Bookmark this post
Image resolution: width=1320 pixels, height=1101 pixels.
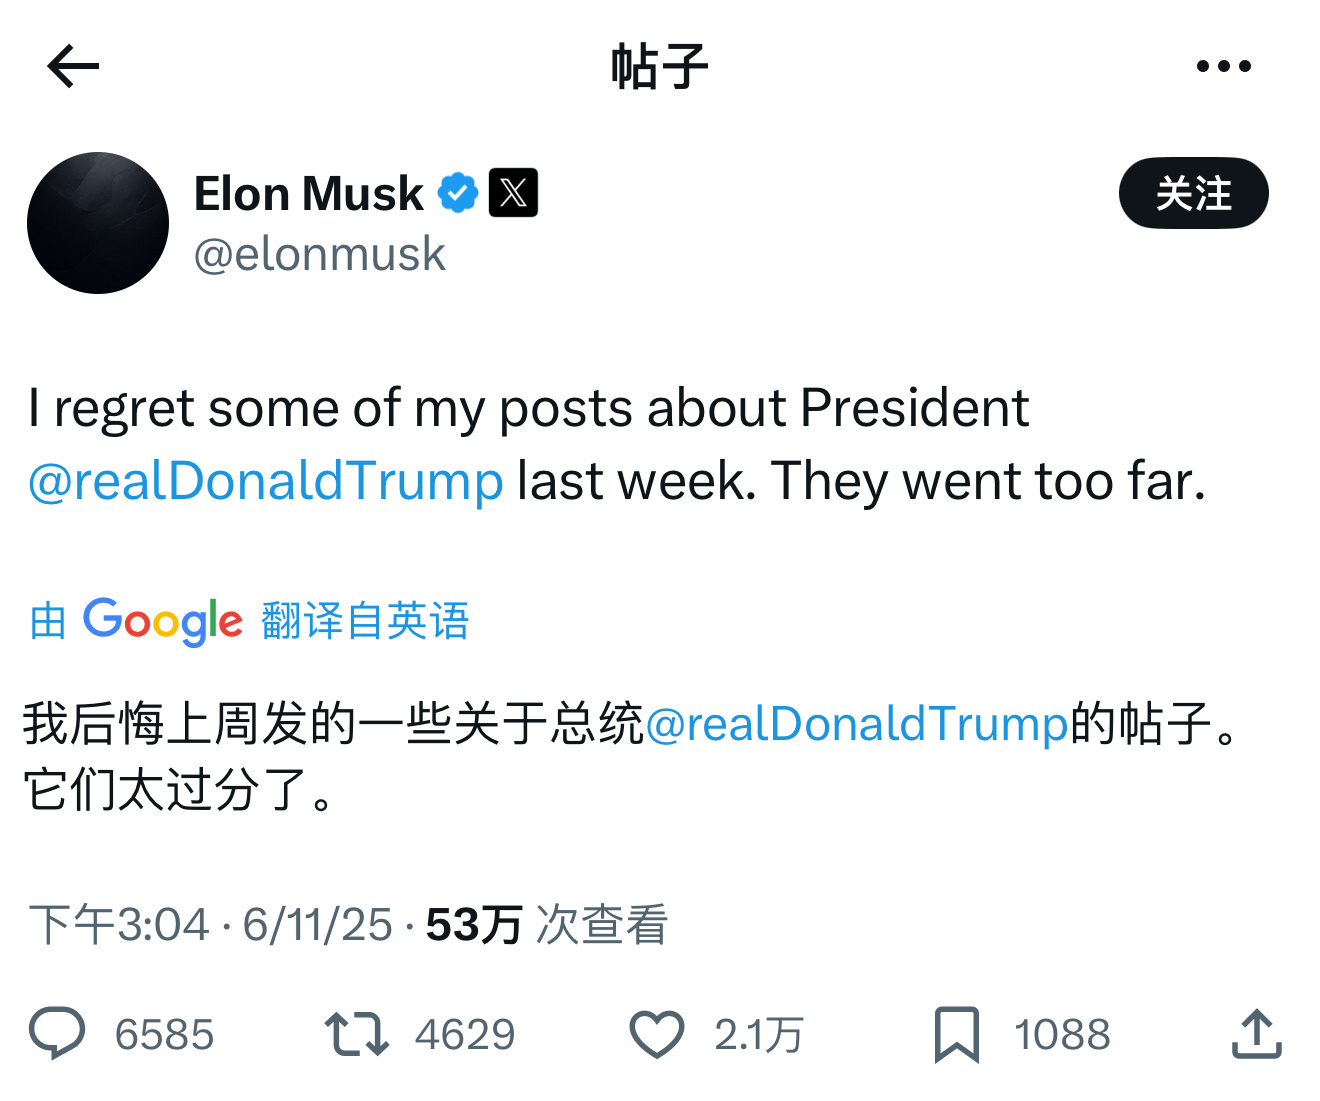coord(956,1034)
